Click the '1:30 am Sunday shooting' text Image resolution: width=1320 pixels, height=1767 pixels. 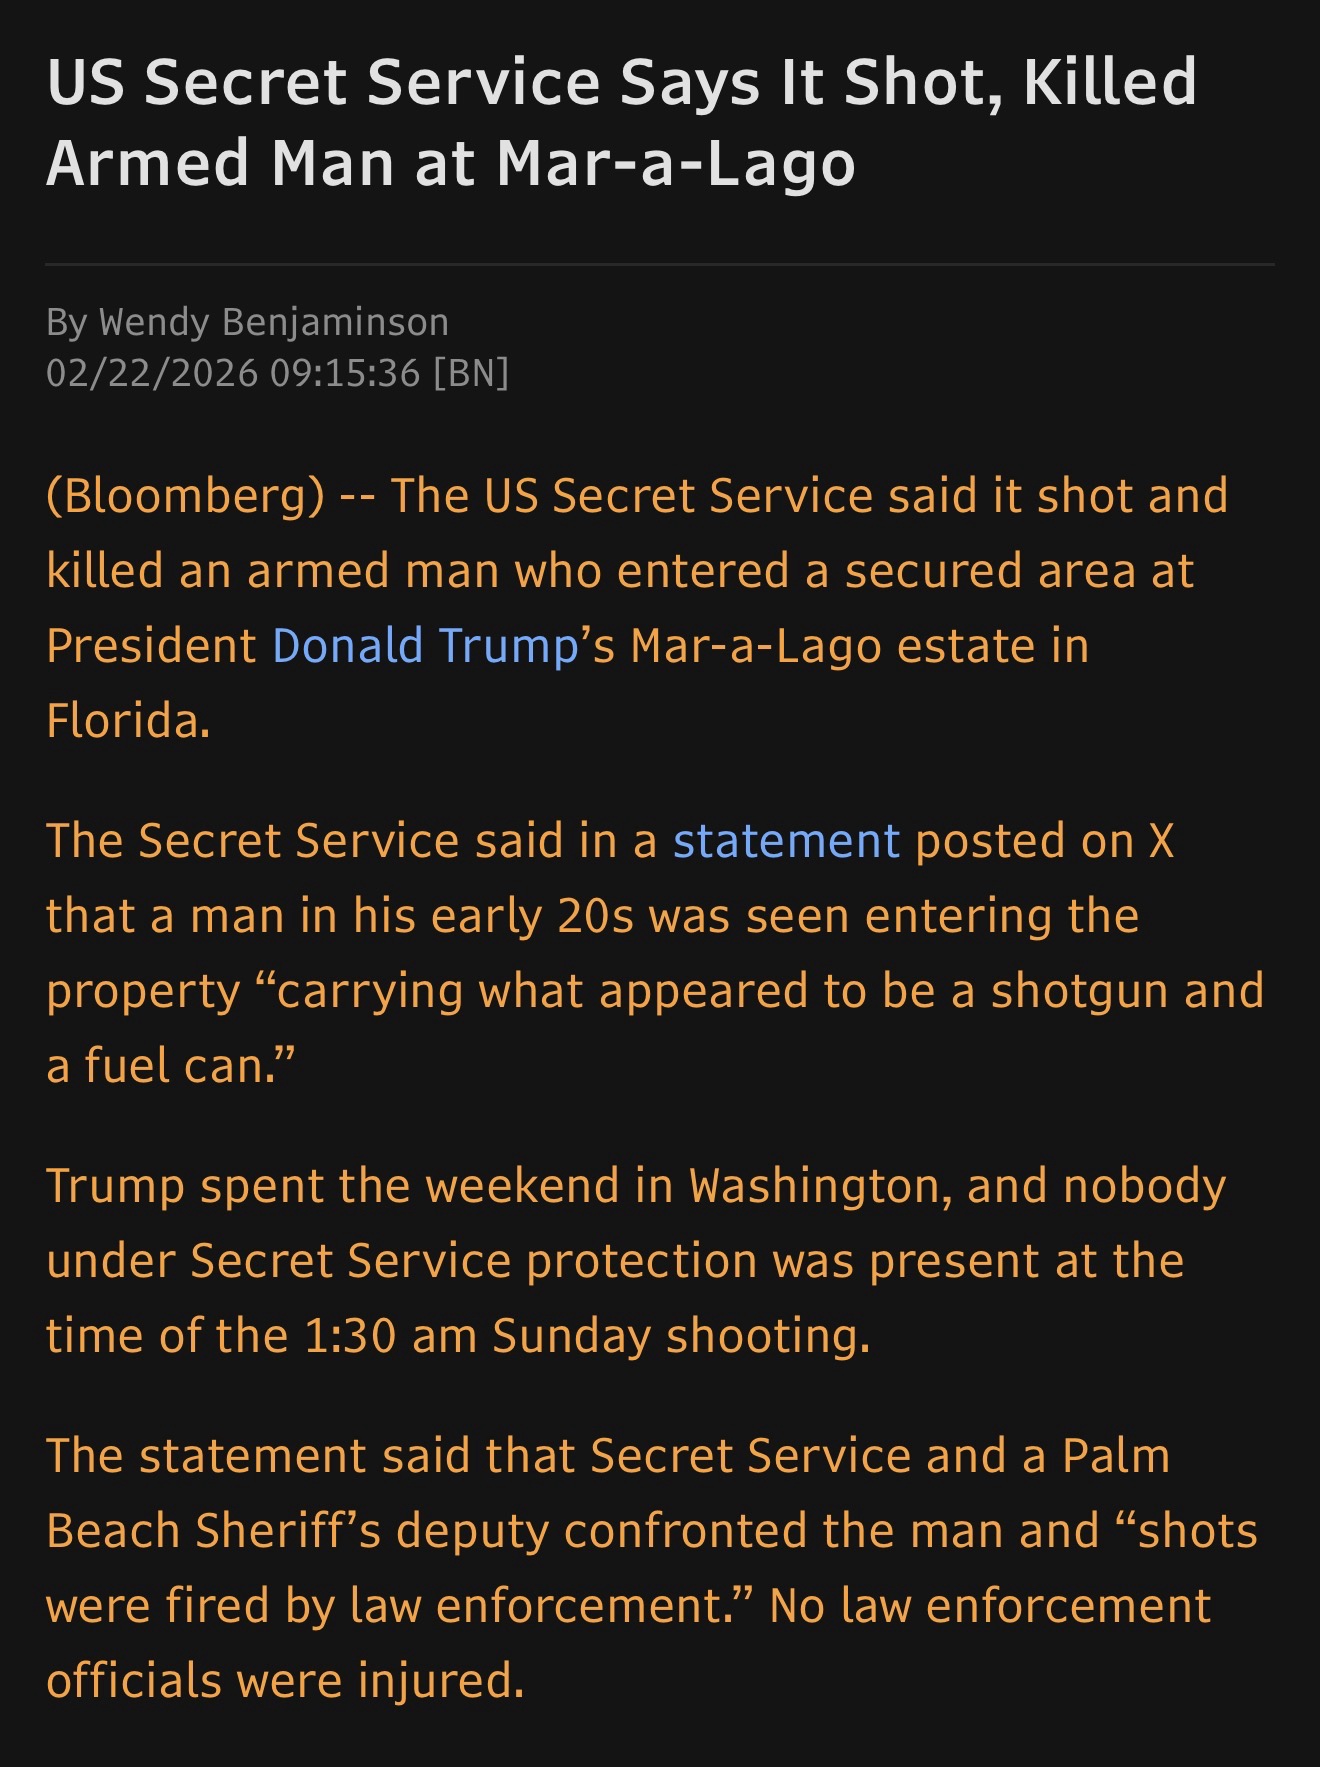(x=585, y=1336)
